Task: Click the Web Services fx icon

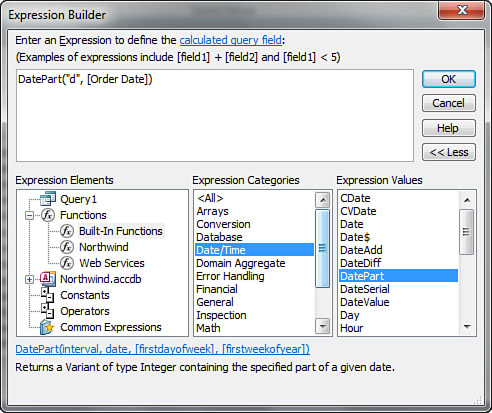Action: click(x=67, y=263)
